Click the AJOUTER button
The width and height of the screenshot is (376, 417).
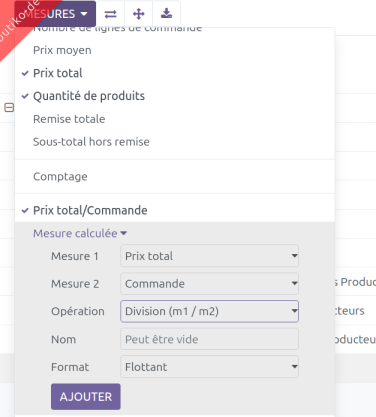click(x=86, y=397)
